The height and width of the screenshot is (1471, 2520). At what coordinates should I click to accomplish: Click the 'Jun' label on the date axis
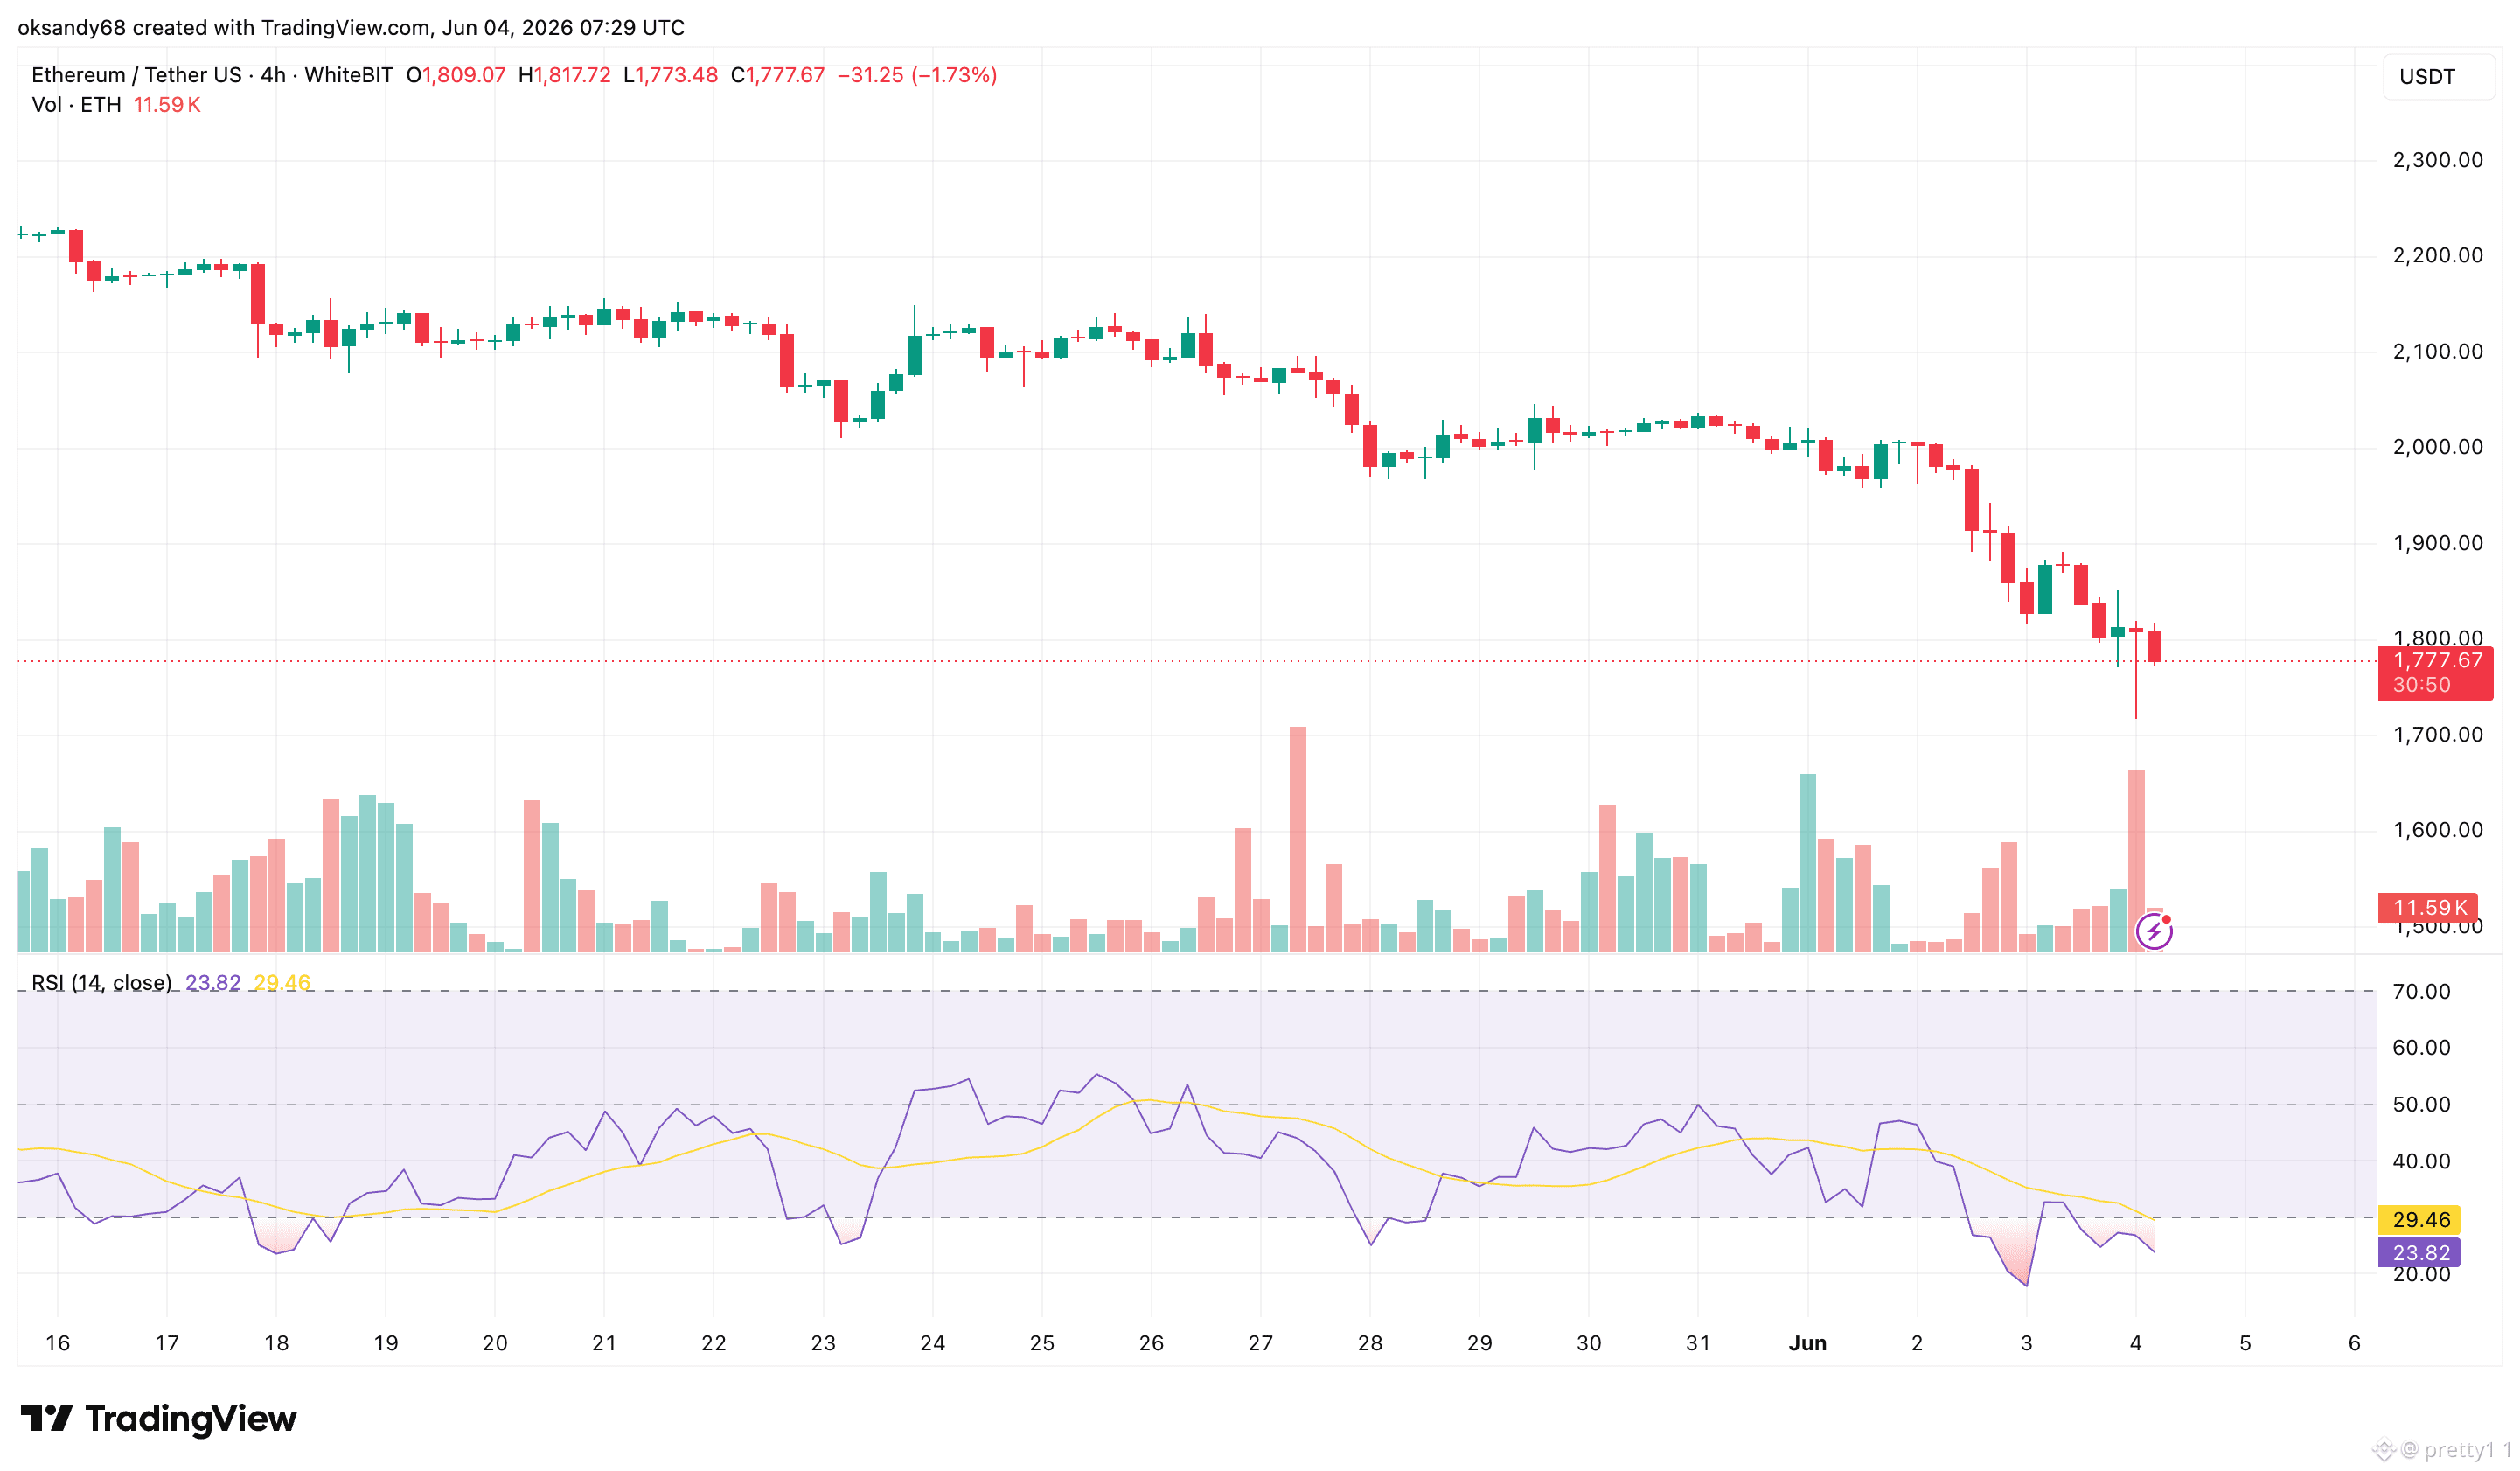coord(1807,1343)
